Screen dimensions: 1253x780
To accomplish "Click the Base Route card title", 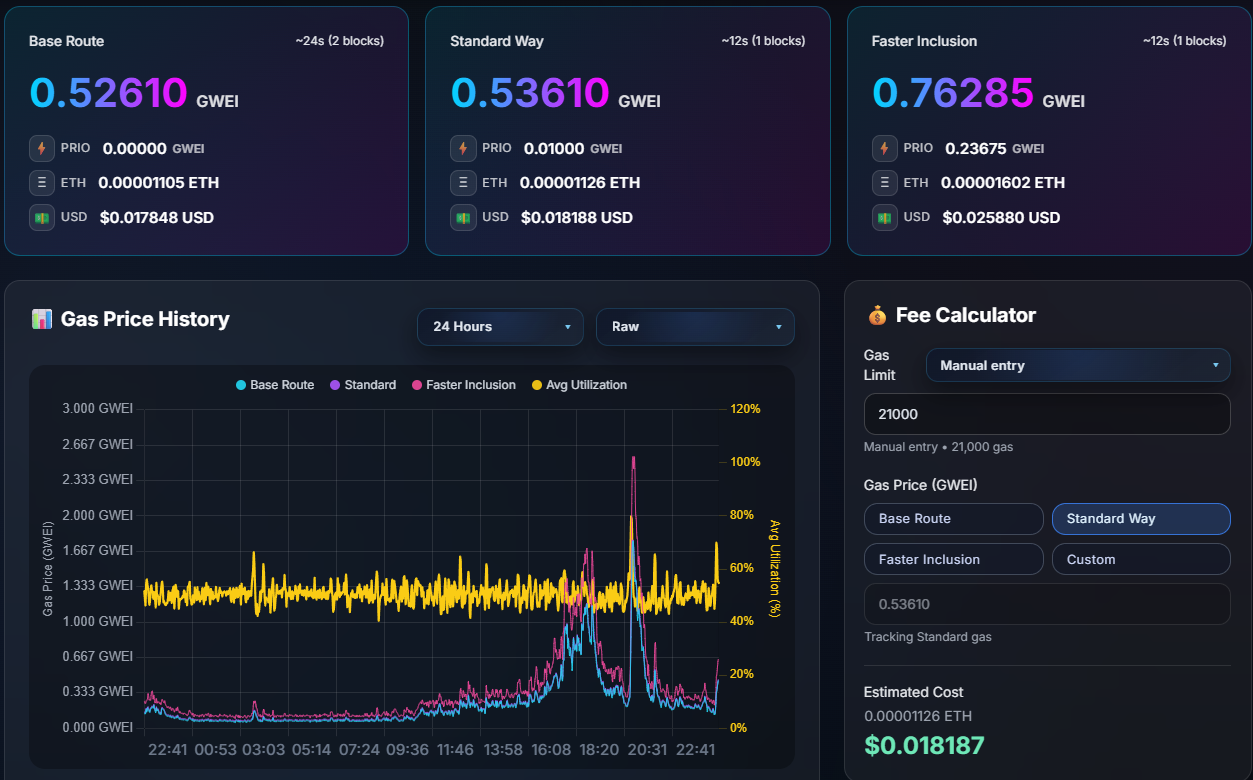I will 66,41.
